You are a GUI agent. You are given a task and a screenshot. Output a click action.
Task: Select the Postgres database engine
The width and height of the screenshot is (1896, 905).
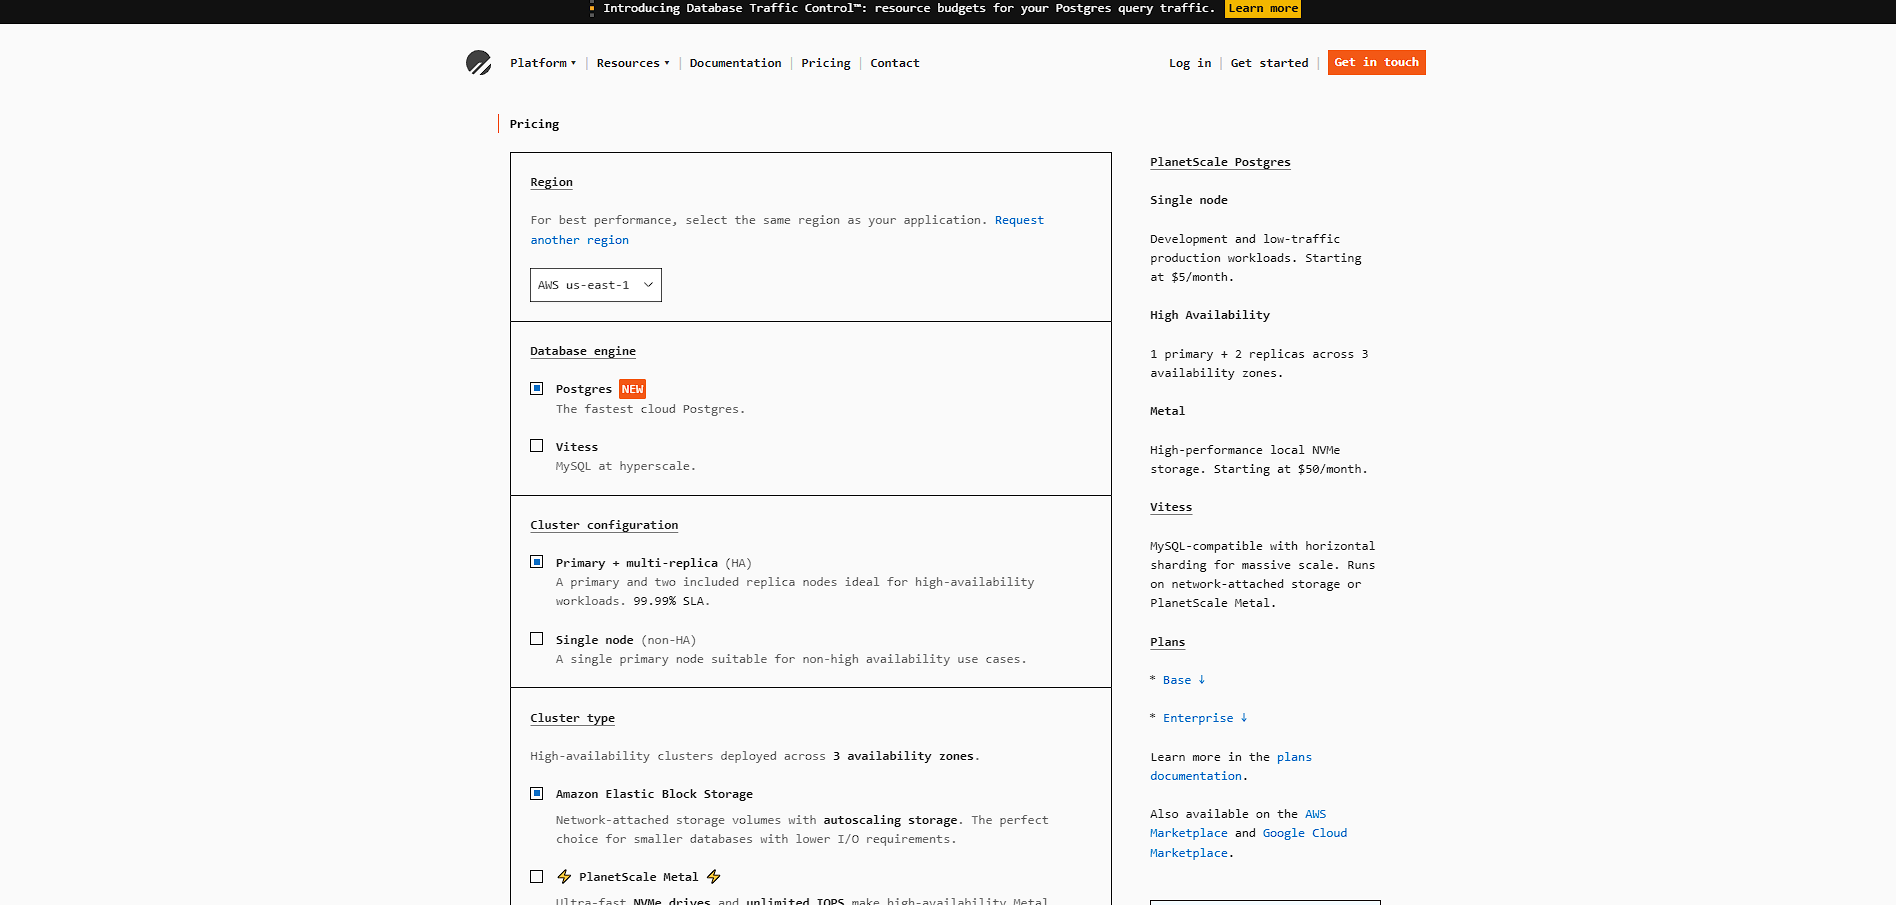537,388
